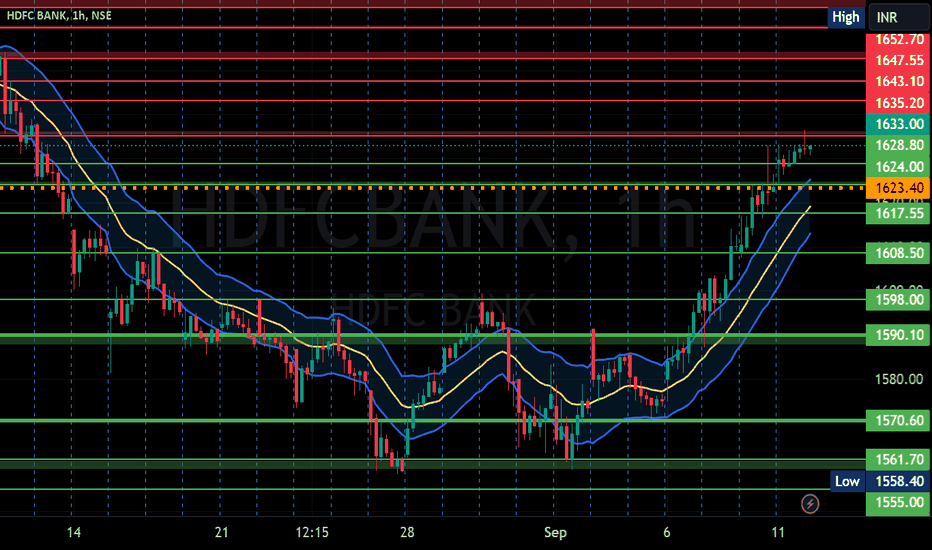Click the 1617.55 support price label
932x550 pixels.
pyautogui.click(x=899, y=213)
